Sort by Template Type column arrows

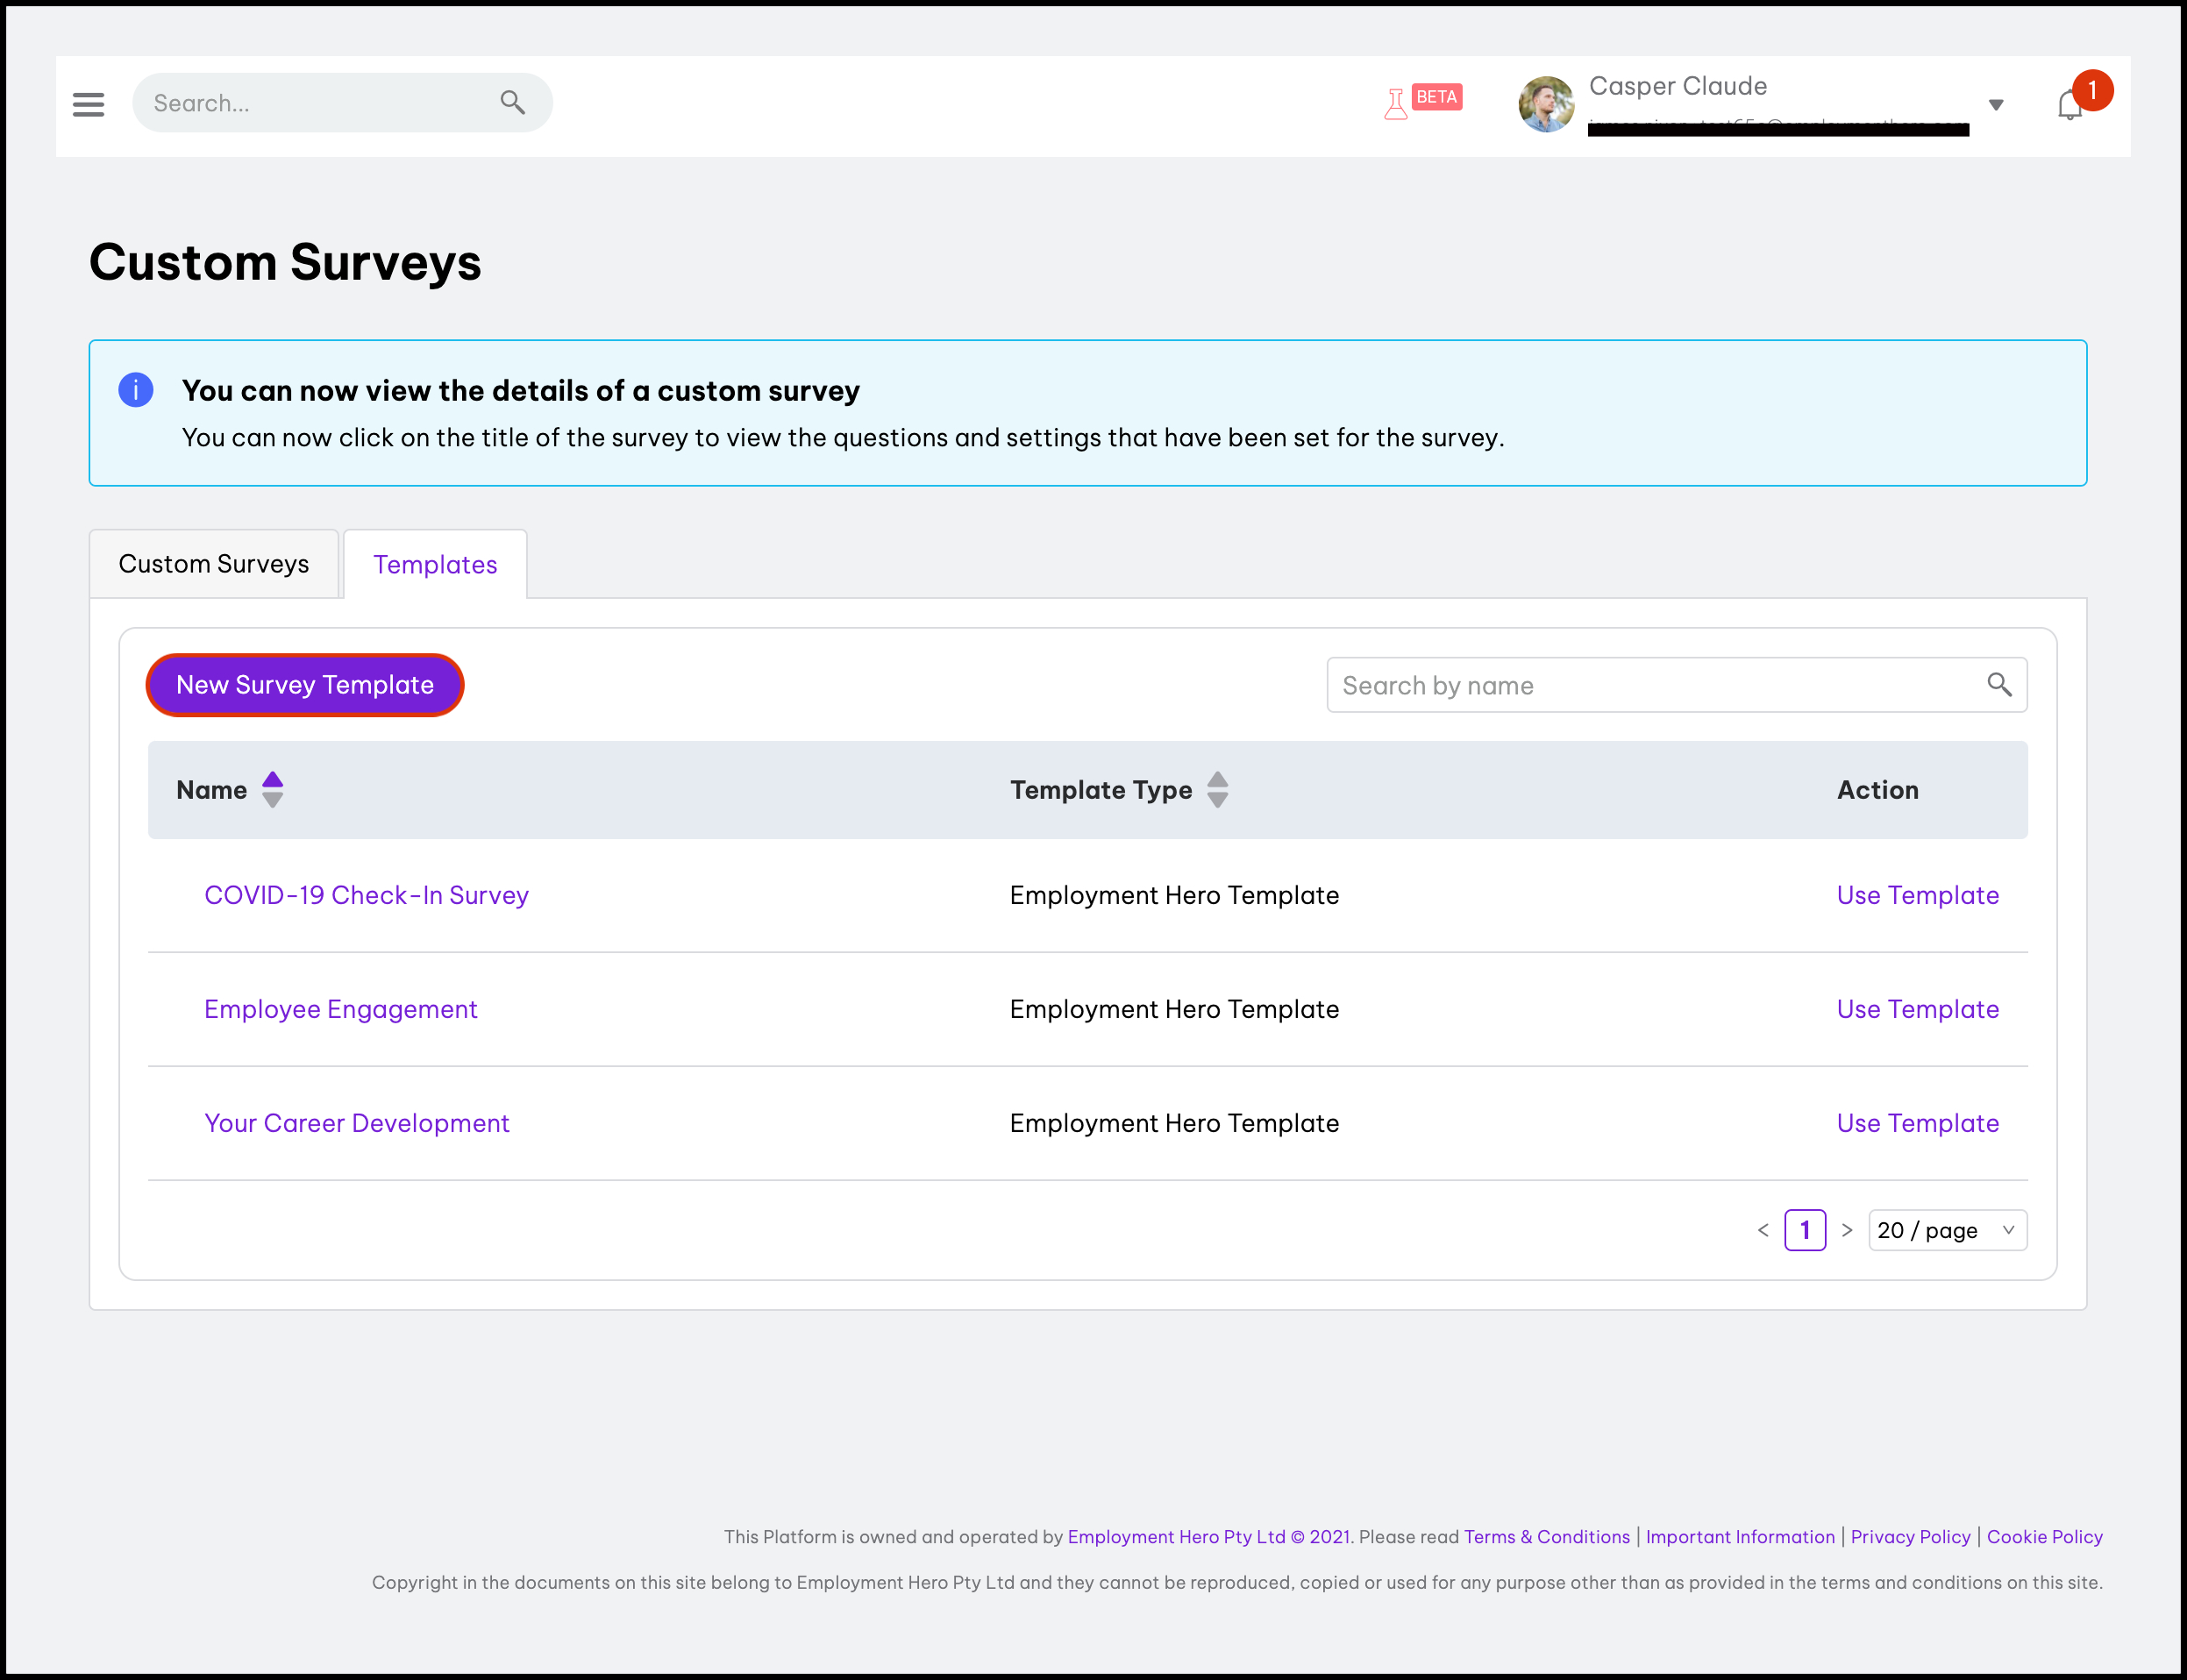pyautogui.click(x=1217, y=790)
